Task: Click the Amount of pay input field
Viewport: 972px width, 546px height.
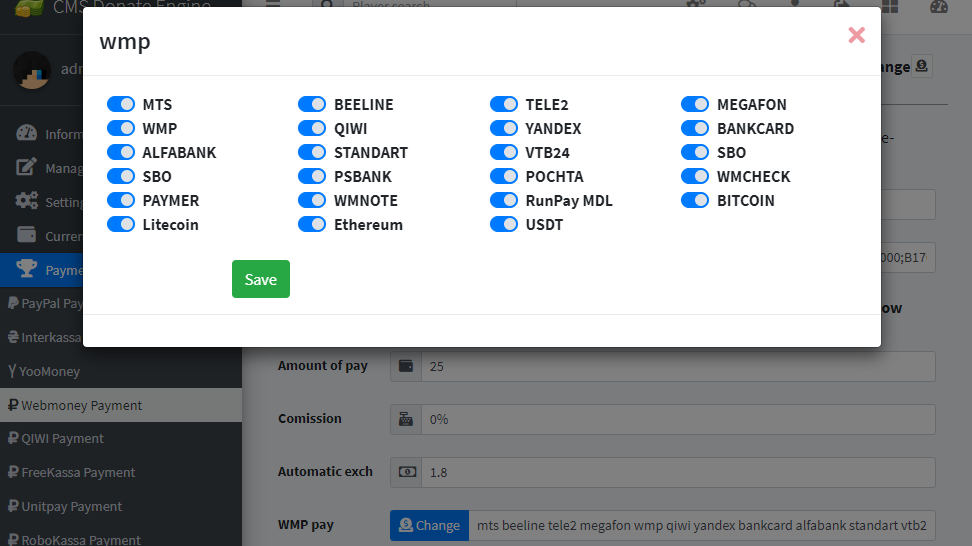Action: pyautogui.click(x=678, y=366)
